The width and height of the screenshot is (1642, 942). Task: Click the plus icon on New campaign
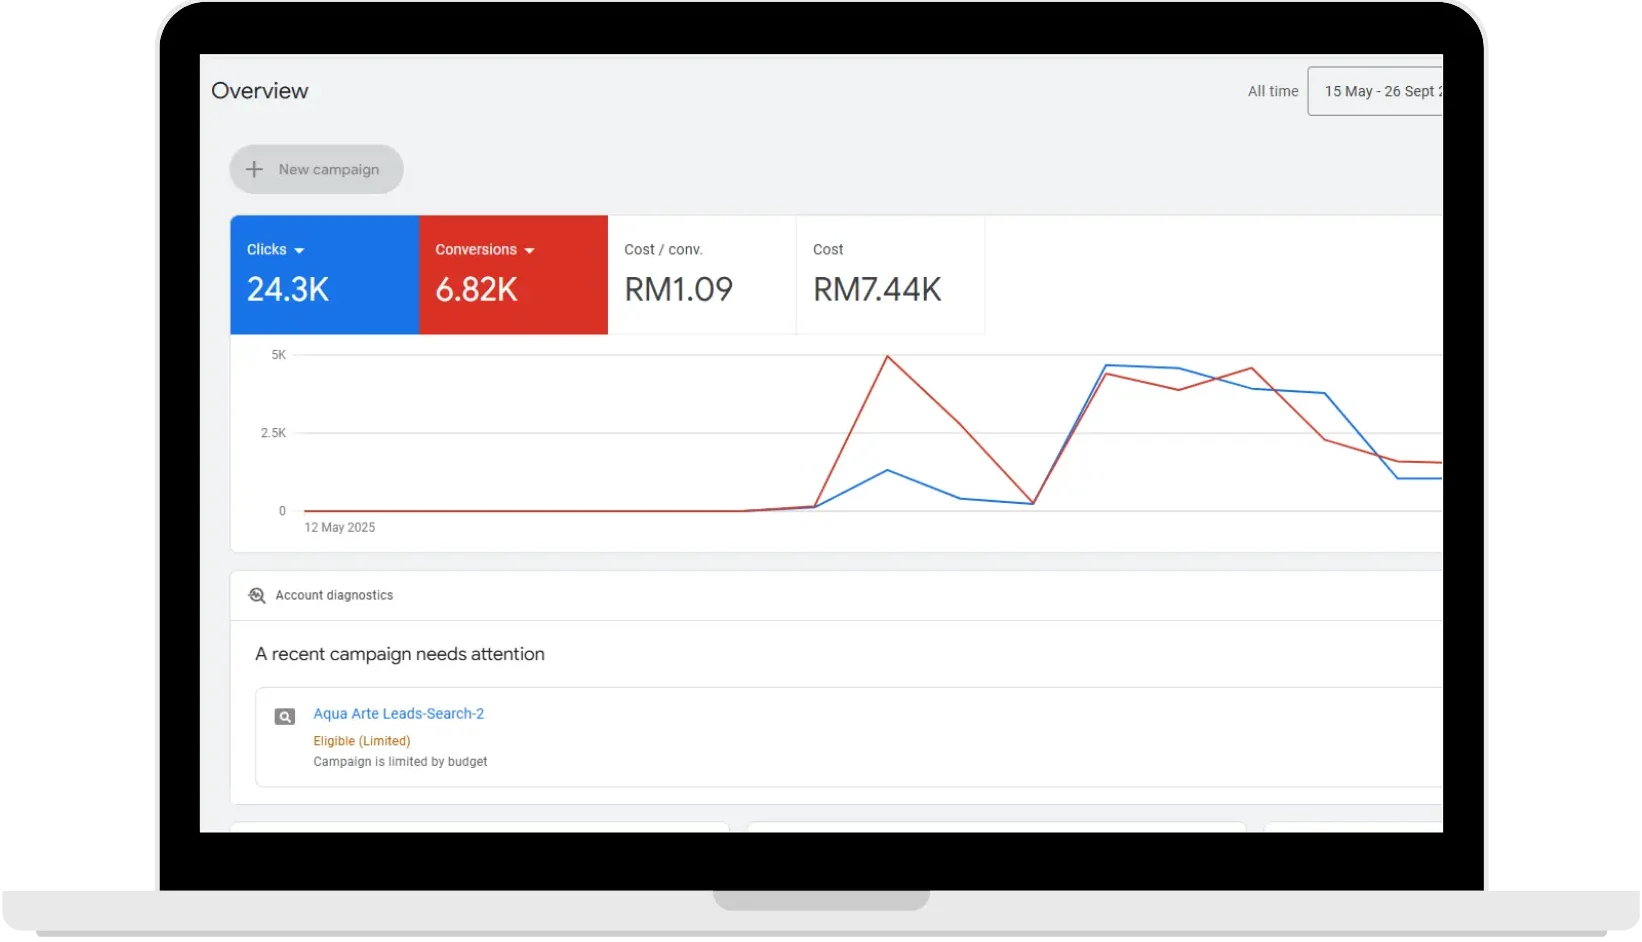click(255, 169)
